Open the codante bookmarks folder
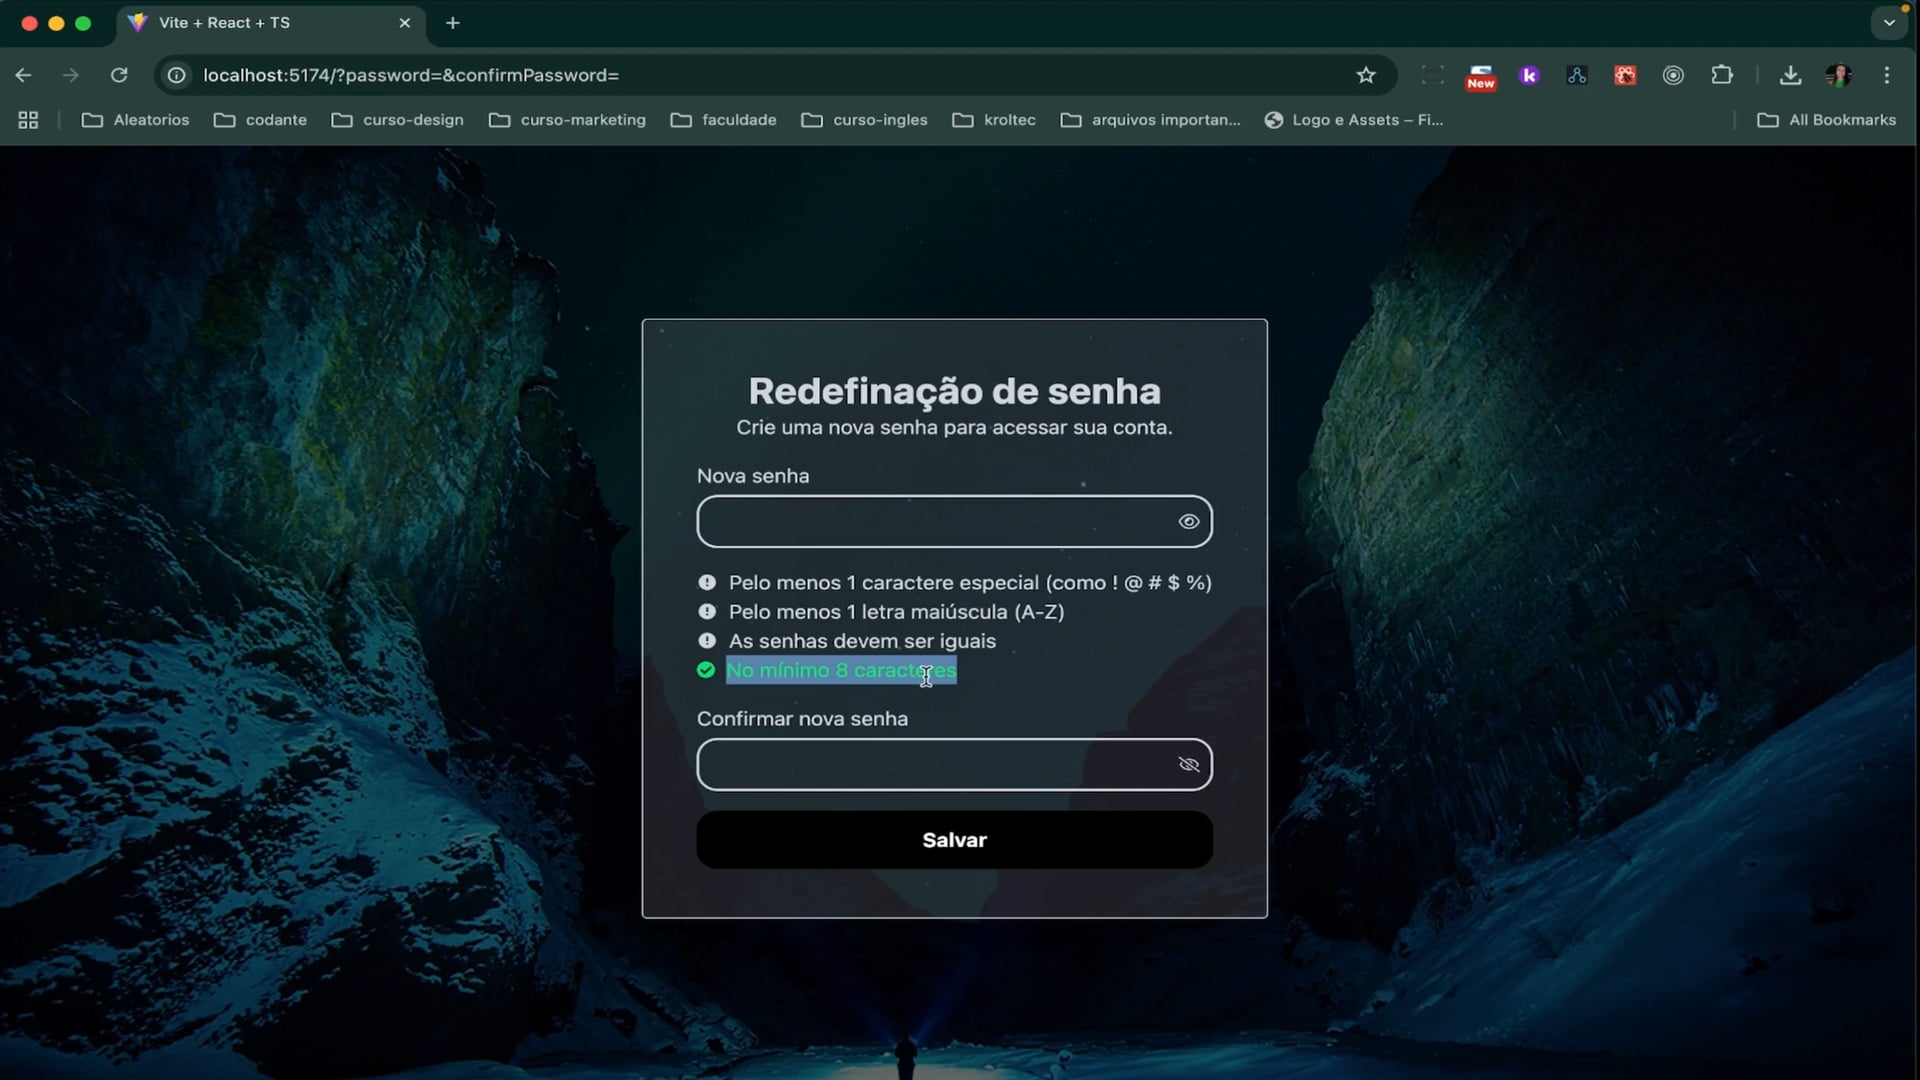Image resolution: width=1920 pixels, height=1080 pixels. coord(261,120)
